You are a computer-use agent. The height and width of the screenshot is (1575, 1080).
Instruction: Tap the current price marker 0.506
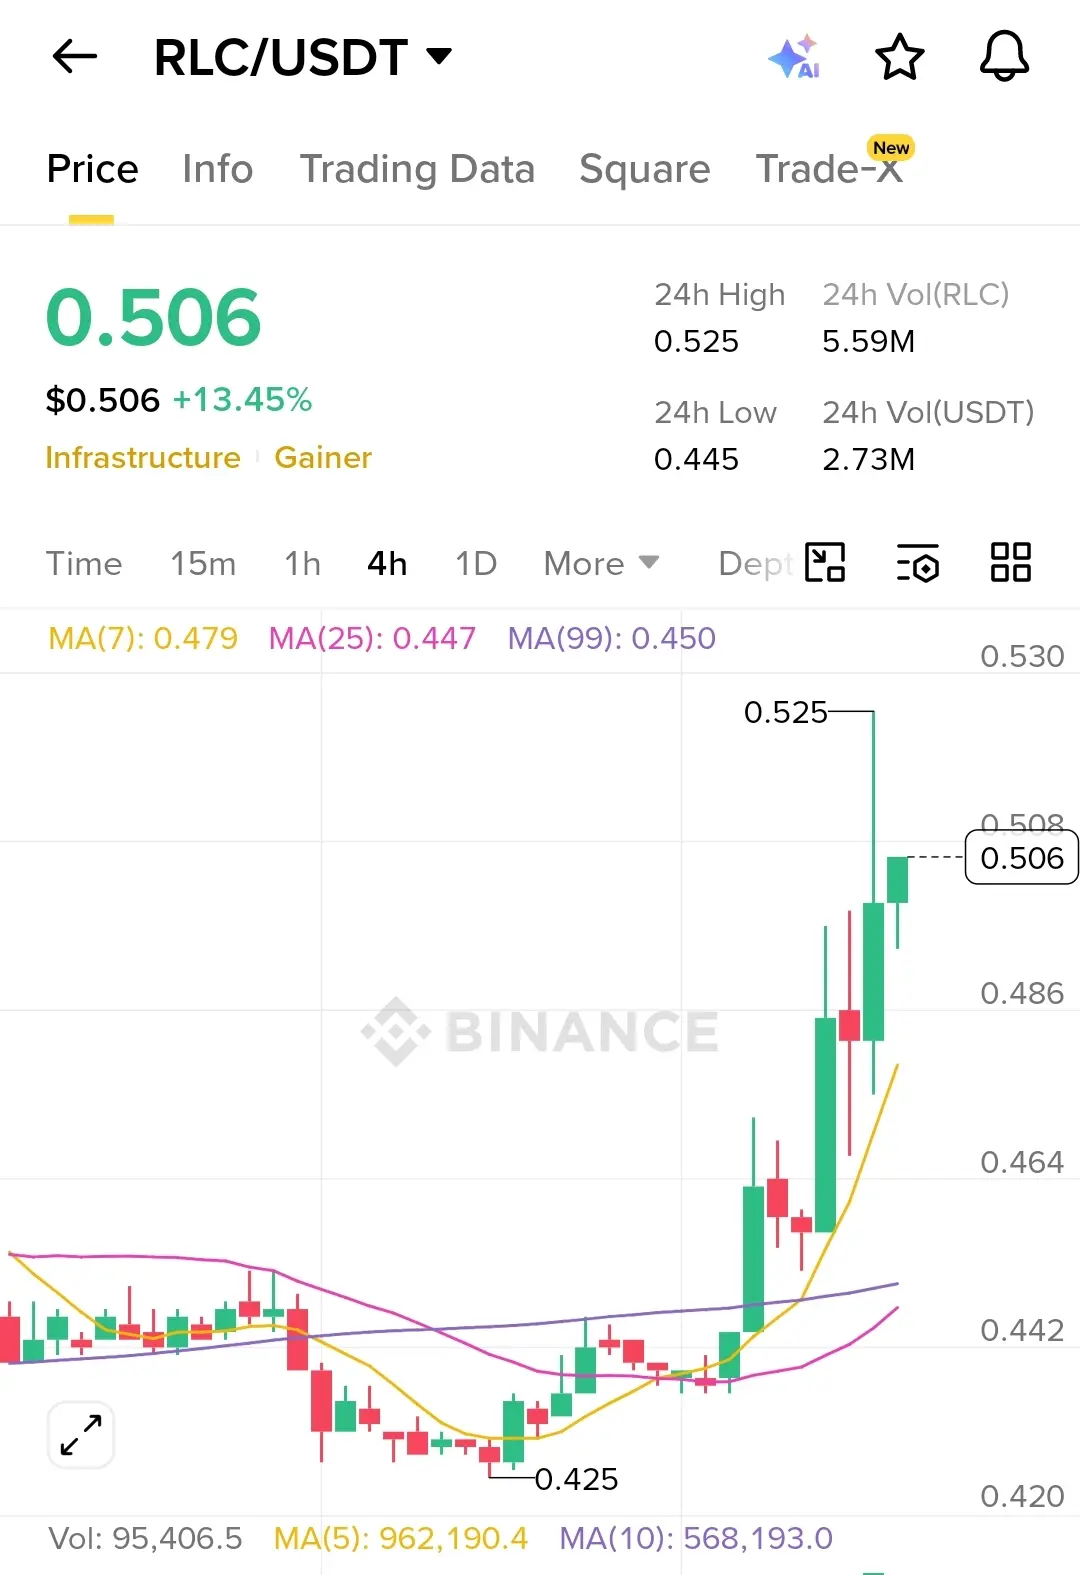1022,858
